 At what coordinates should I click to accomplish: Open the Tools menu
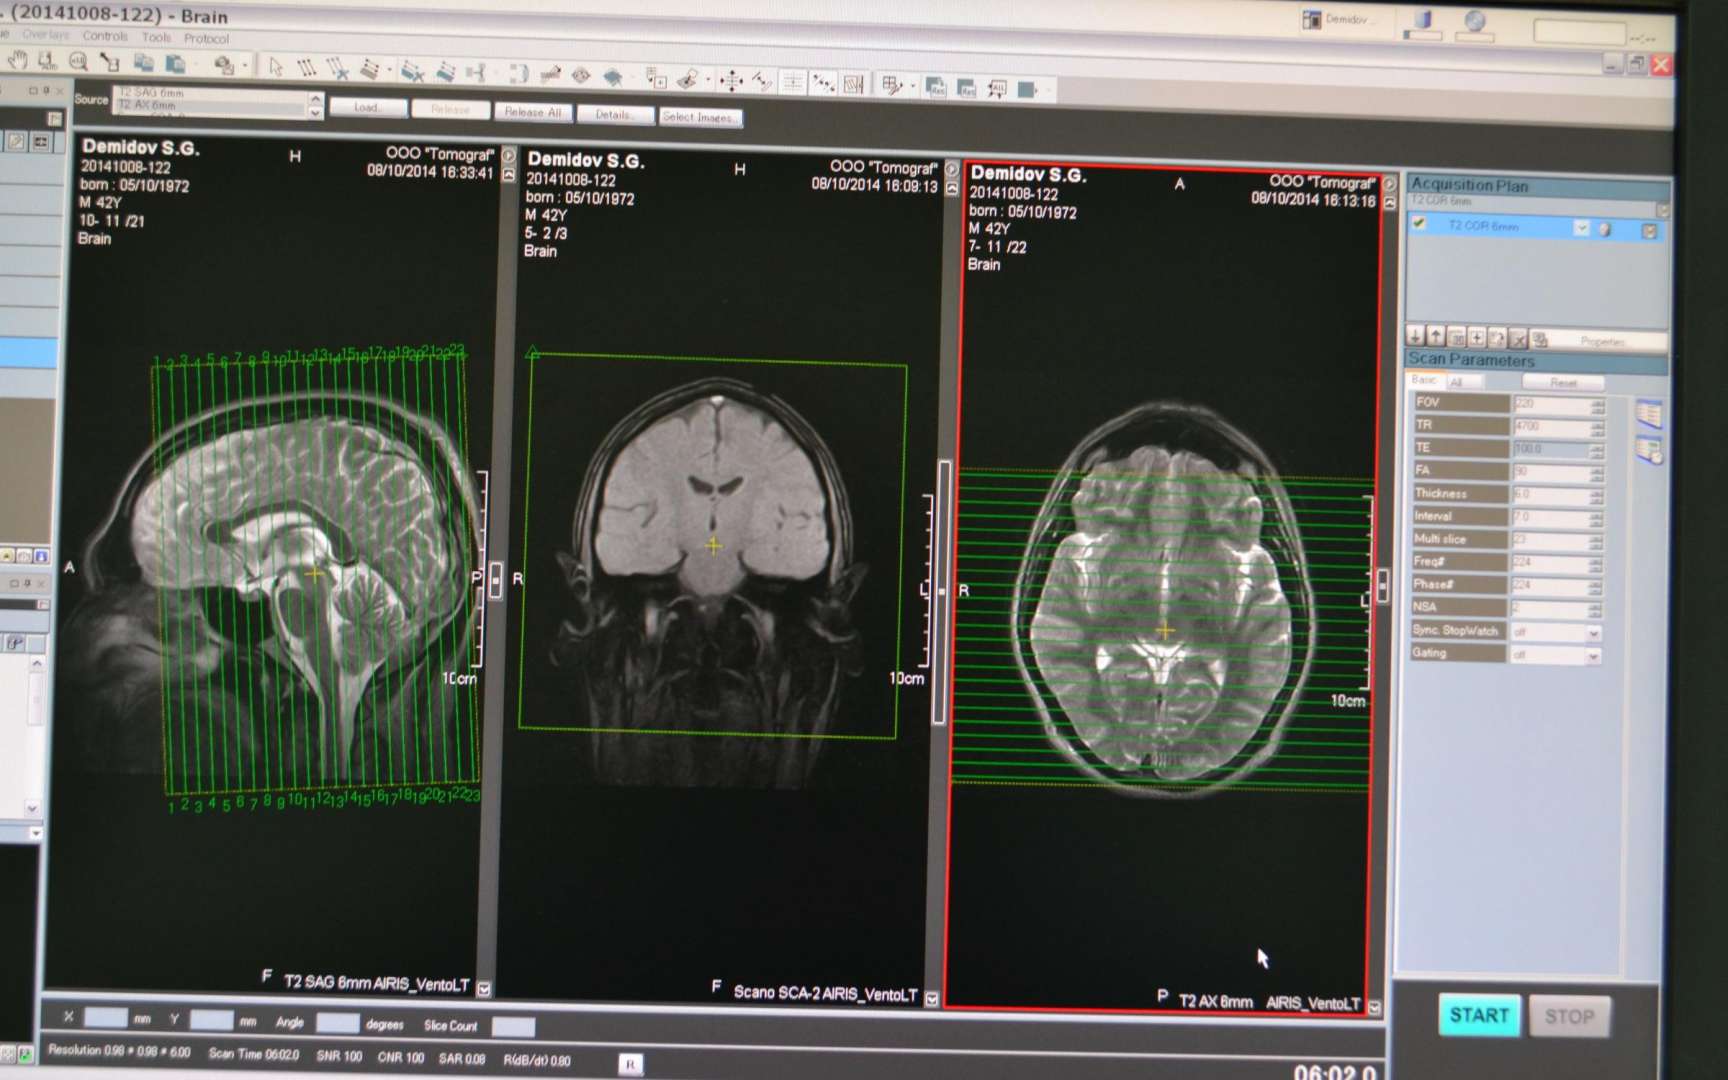coord(156,37)
